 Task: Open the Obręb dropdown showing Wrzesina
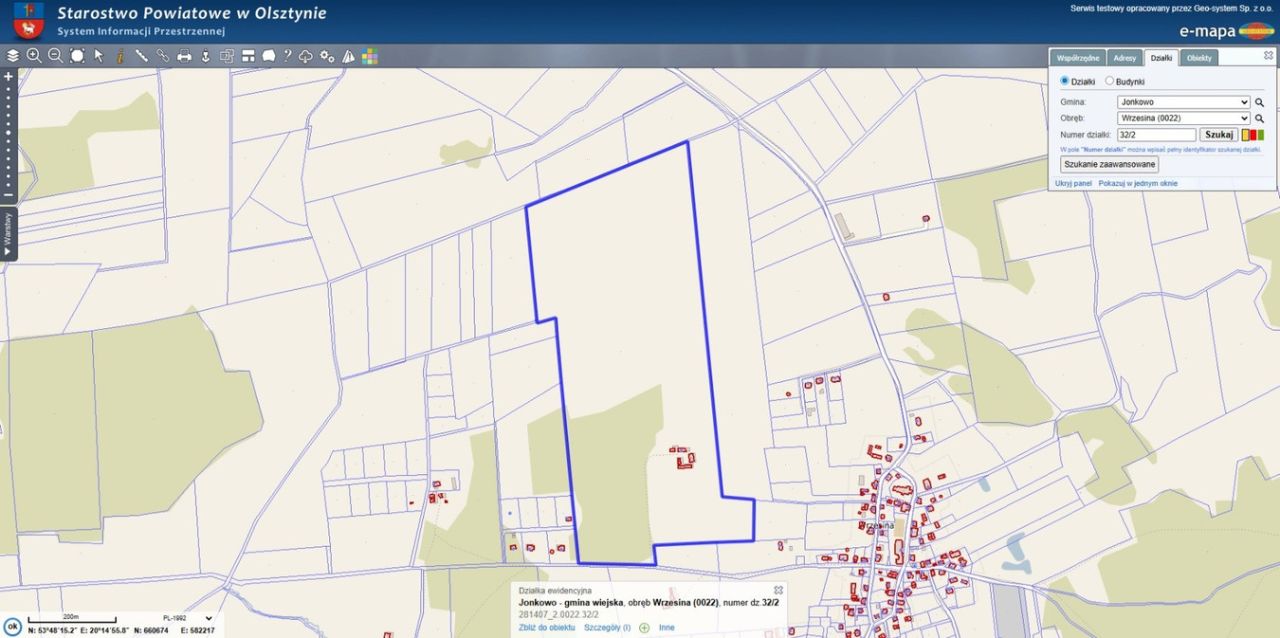pos(1183,118)
